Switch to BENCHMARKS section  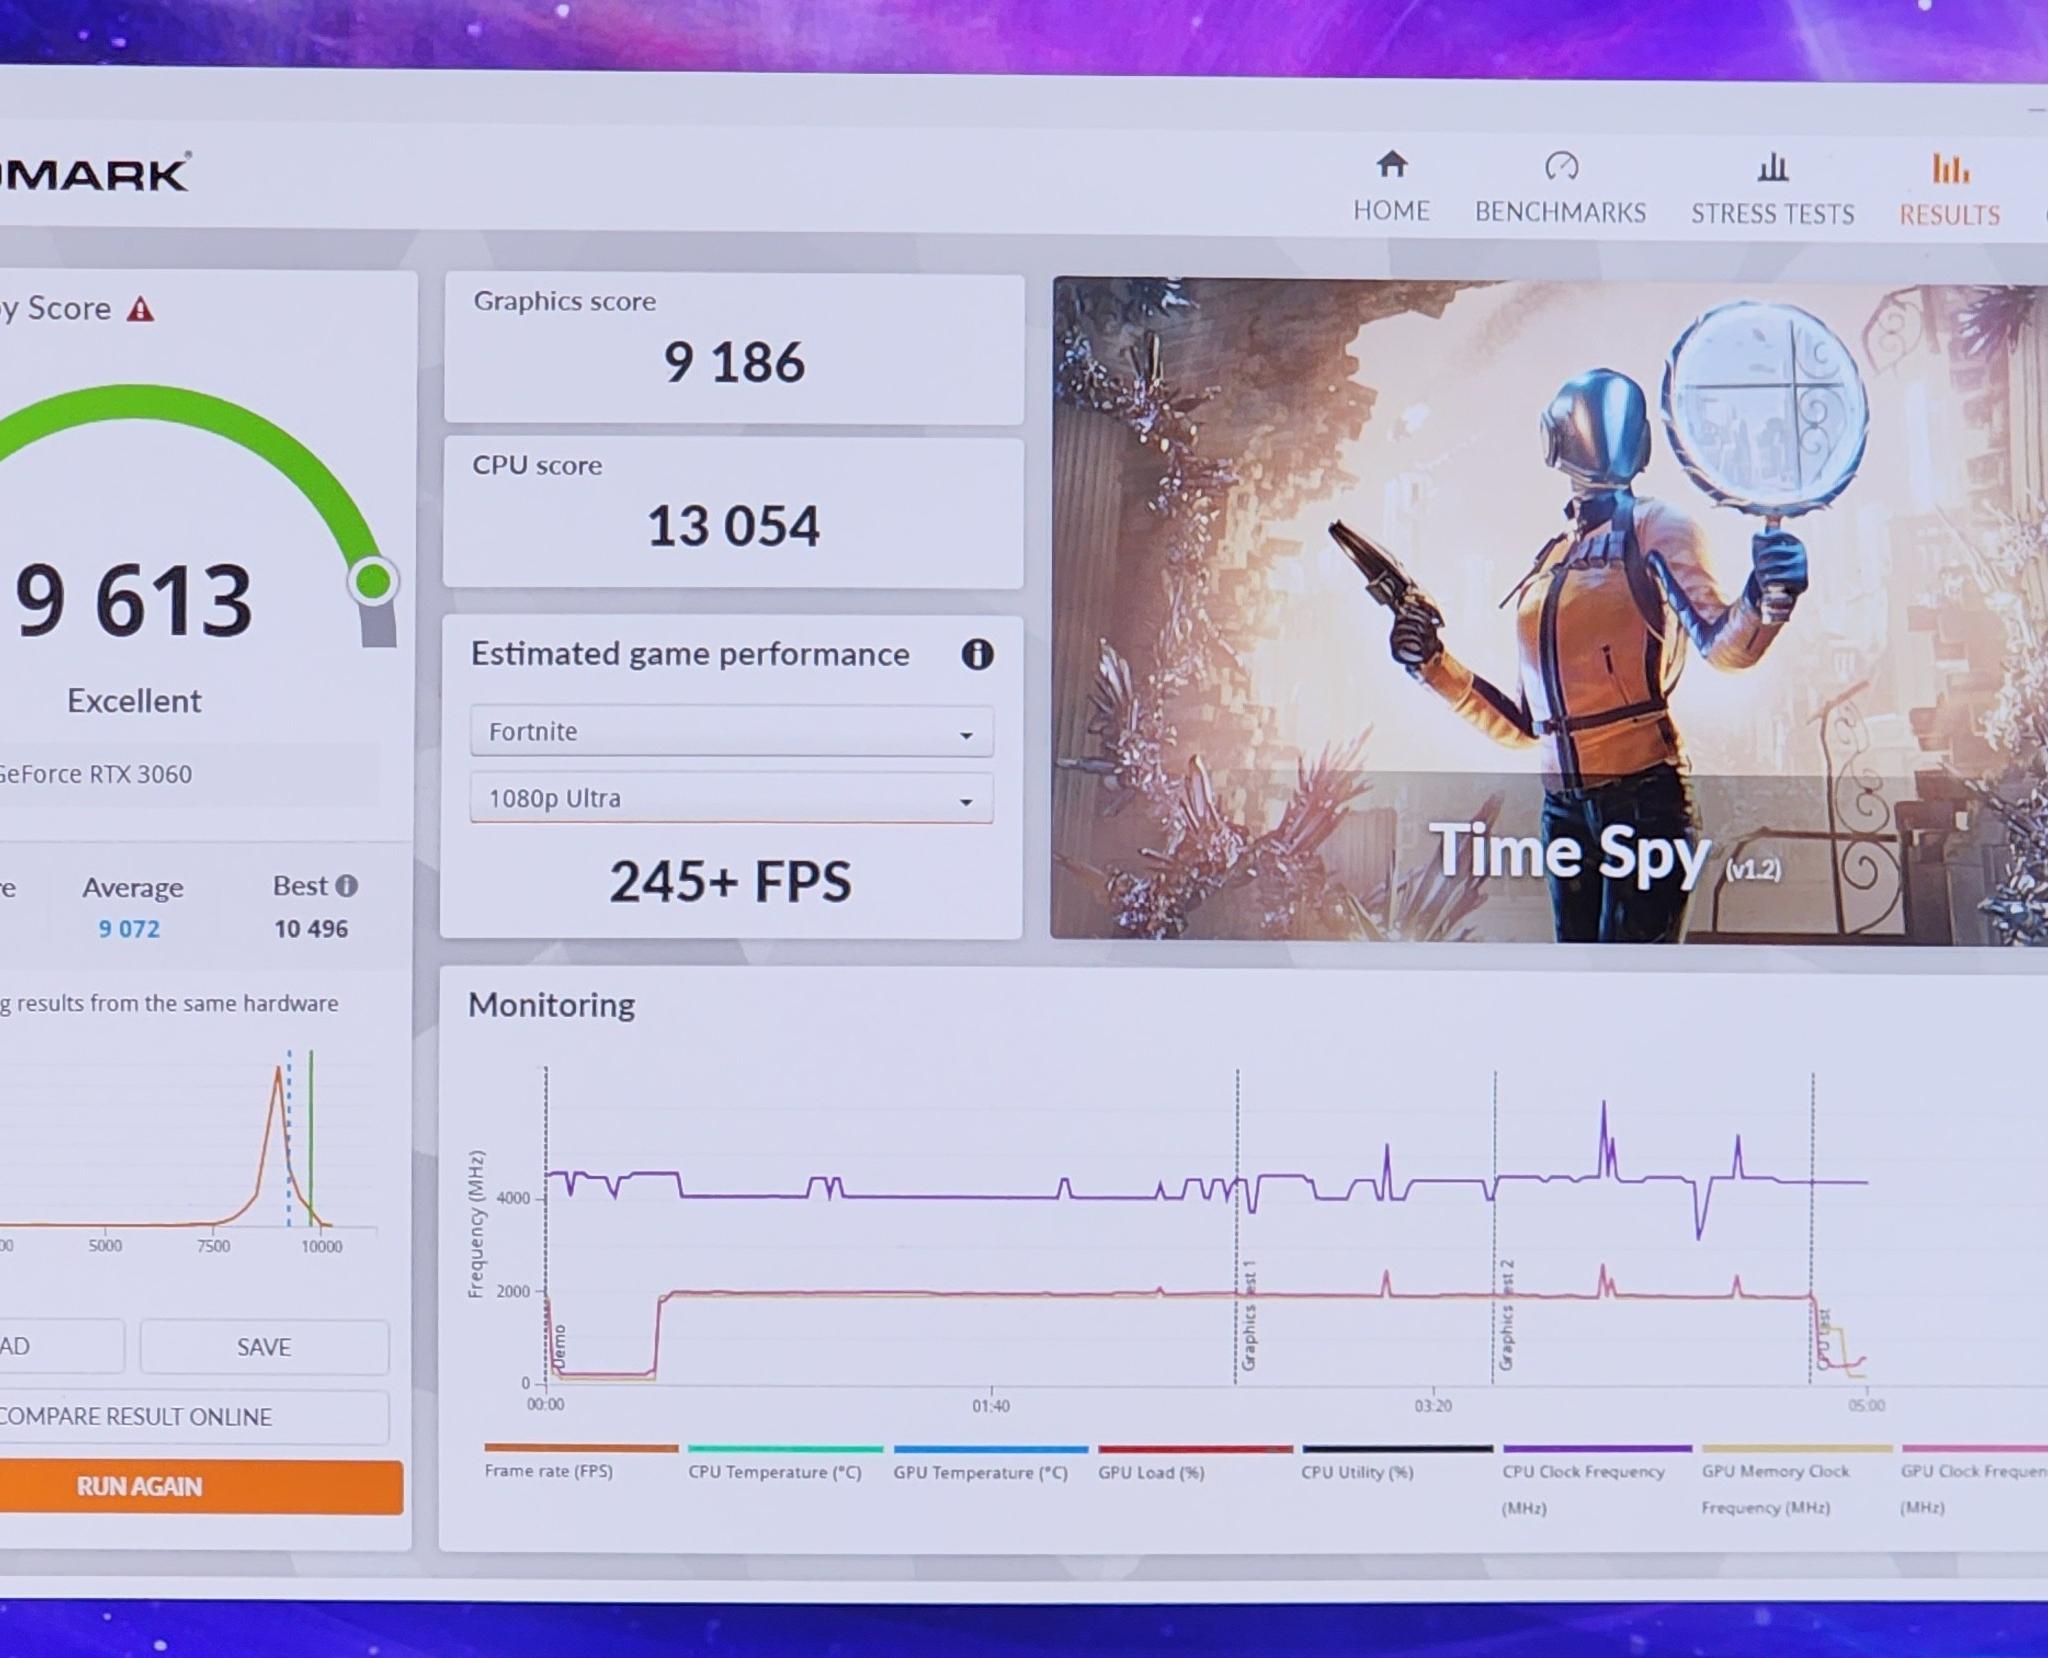pos(1560,212)
